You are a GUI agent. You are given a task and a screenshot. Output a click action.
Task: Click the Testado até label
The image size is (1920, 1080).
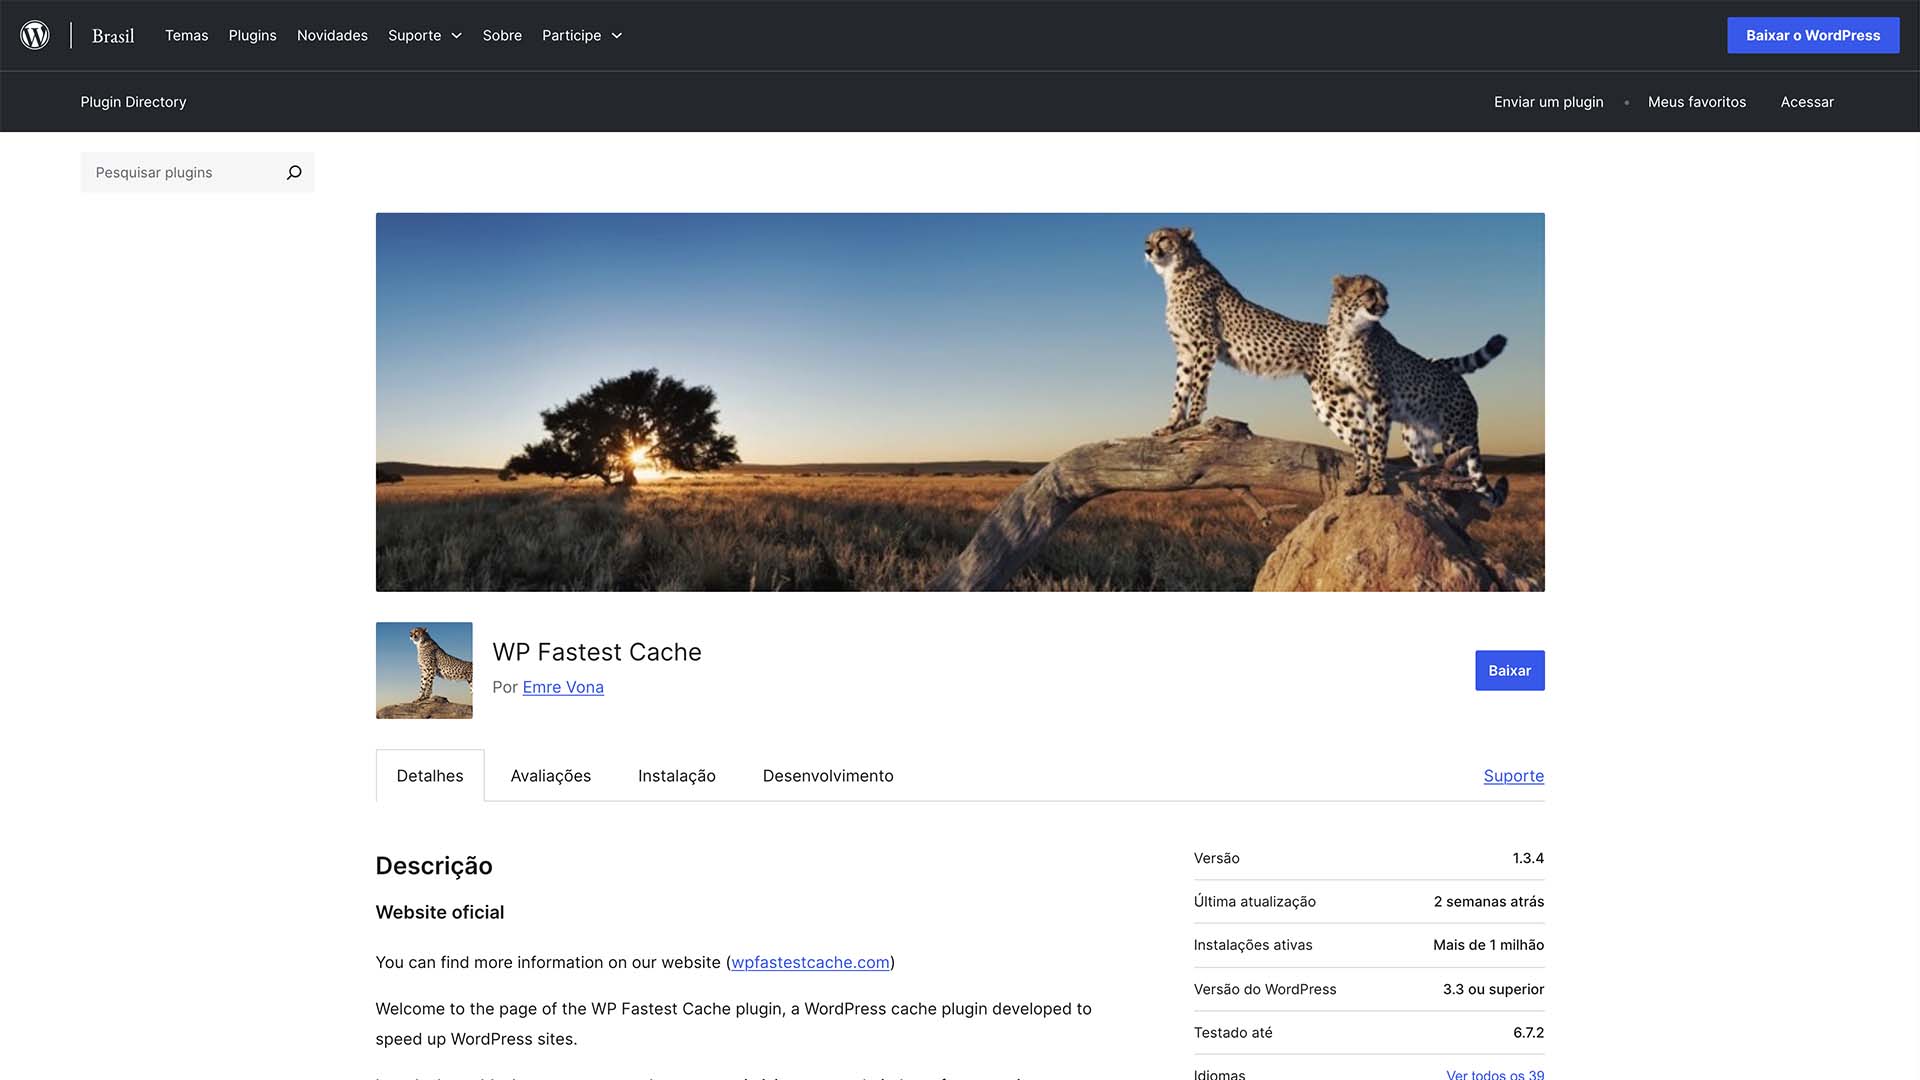point(1232,1032)
